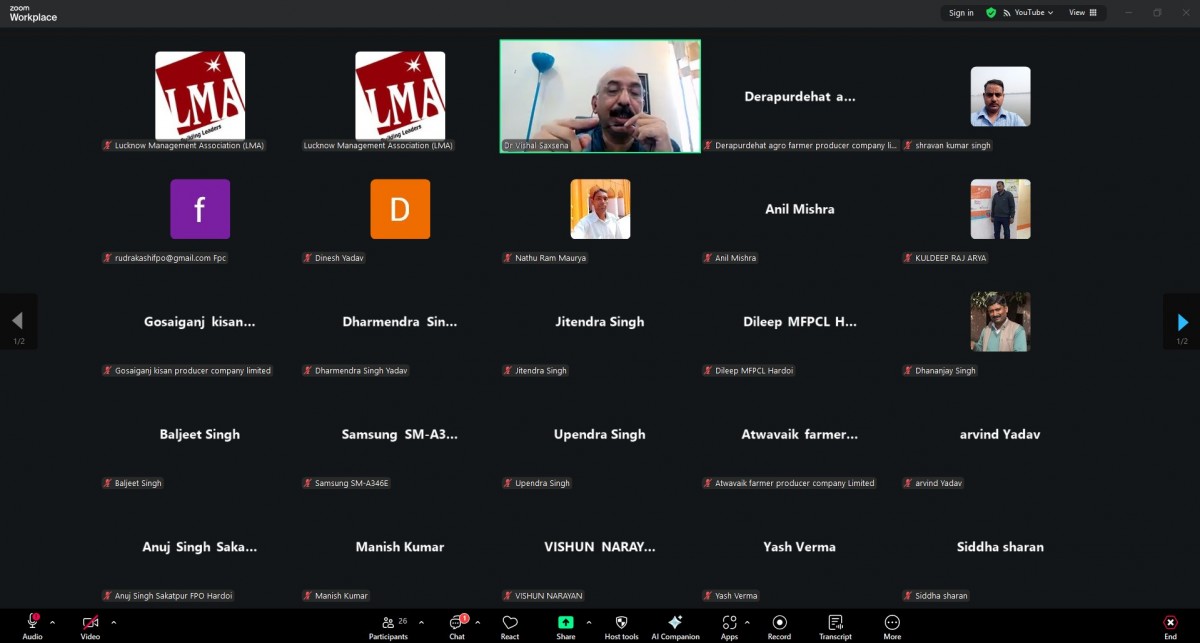Expand audio options arrow next to Audio
Viewport: 1200px width, 643px height.
click(52, 622)
